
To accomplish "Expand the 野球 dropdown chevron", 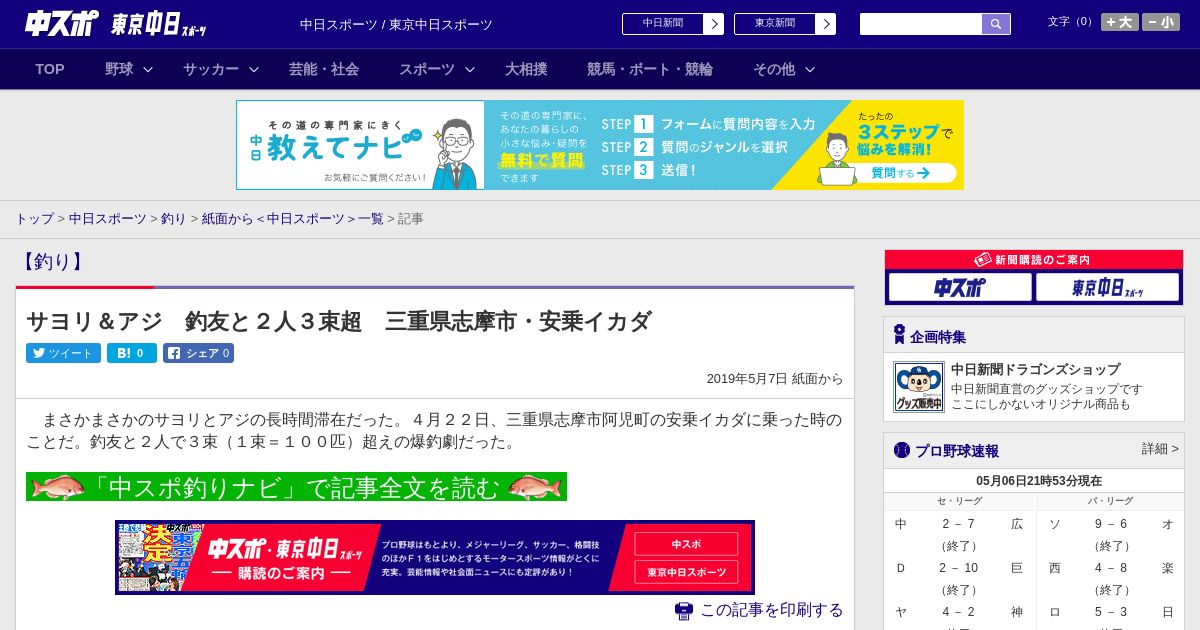I will (x=148, y=69).
